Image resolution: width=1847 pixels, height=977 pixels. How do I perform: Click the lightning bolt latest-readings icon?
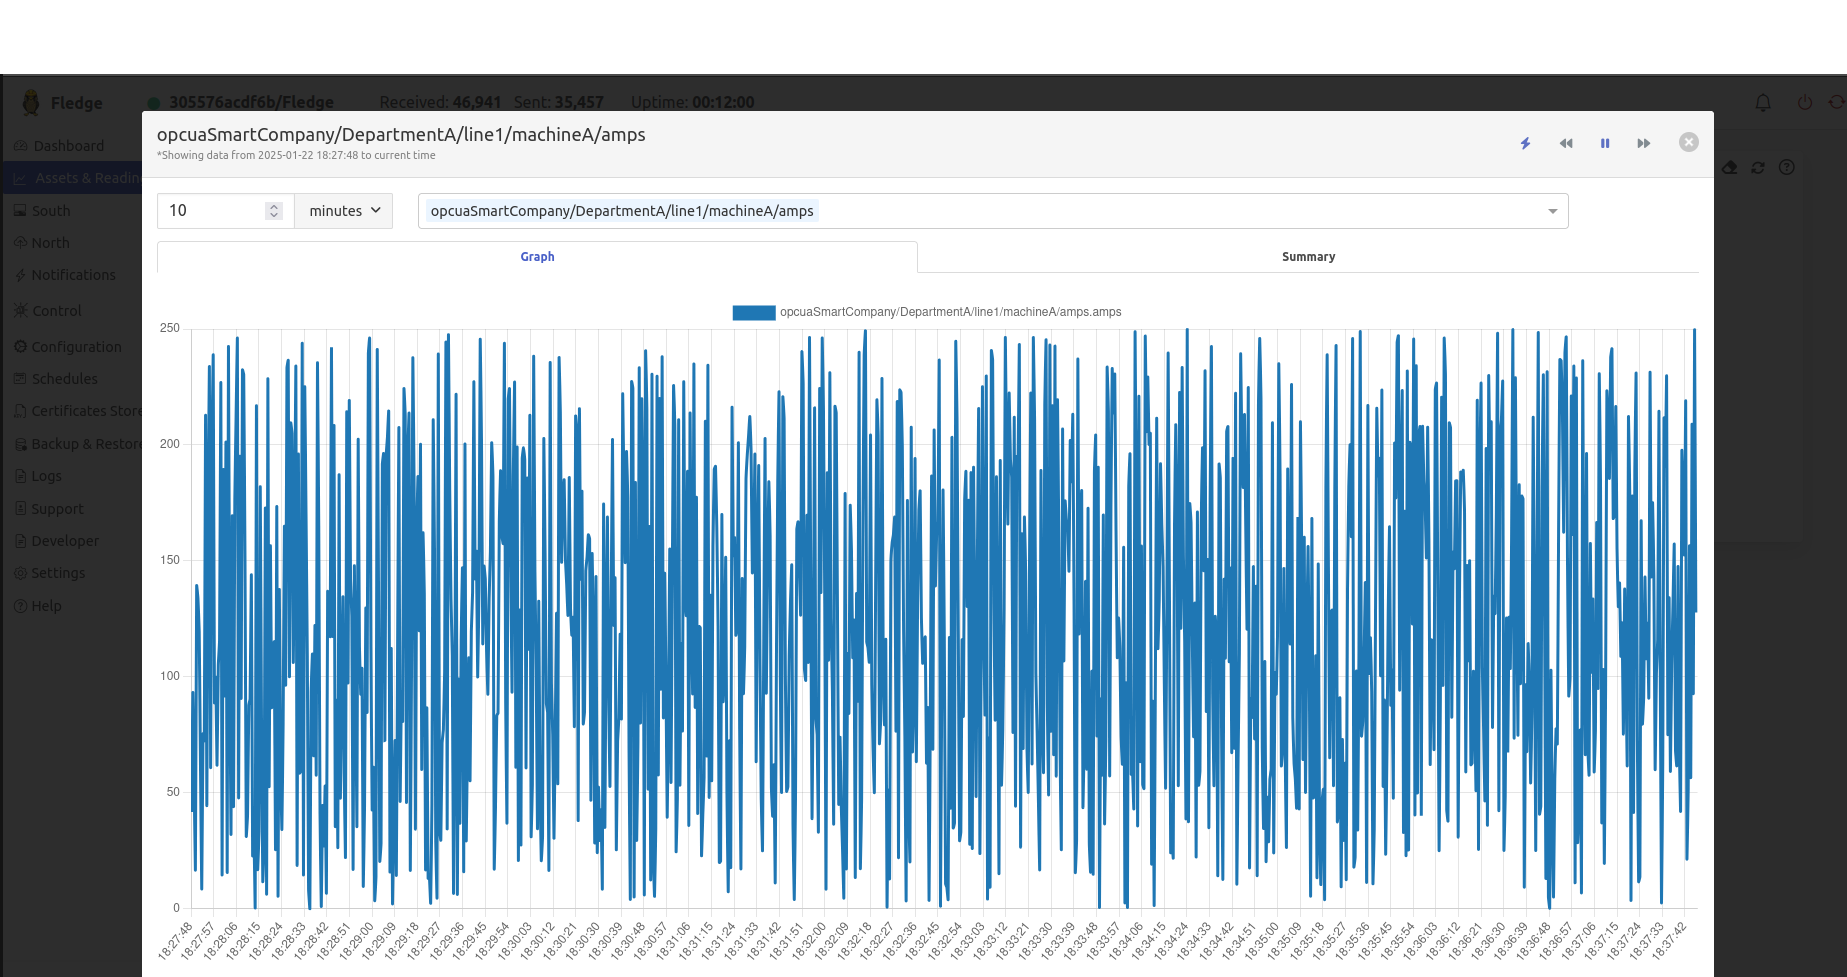coord(1525,143)
